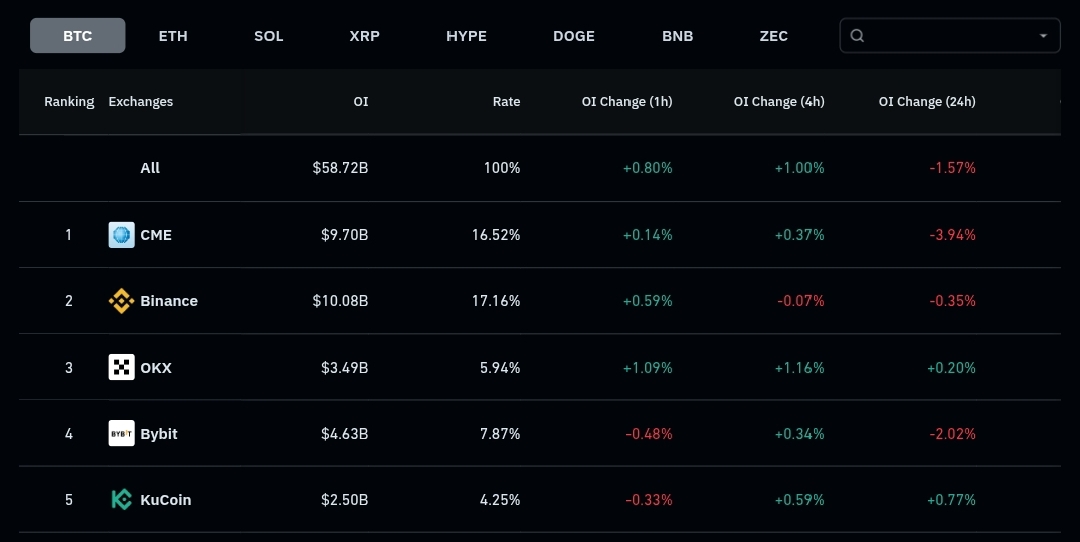Sort by the OI column header
Screen dimensions: 1080x542
tap(360, 102)
